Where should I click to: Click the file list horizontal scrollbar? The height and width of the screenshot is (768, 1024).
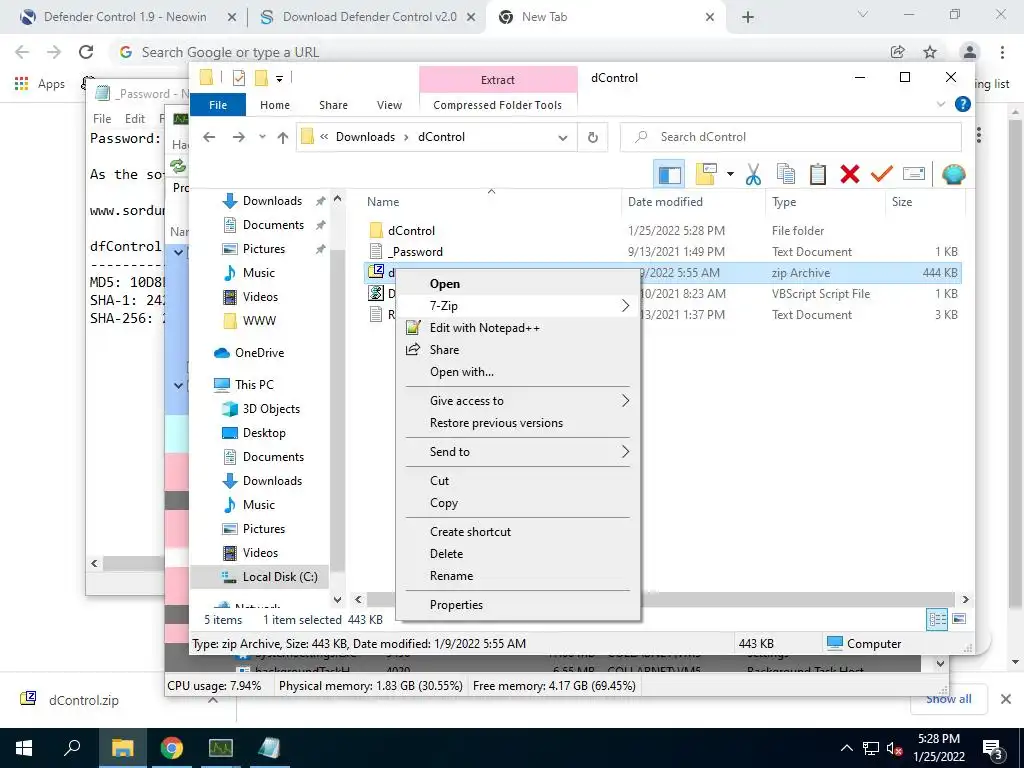click(661, 600)
